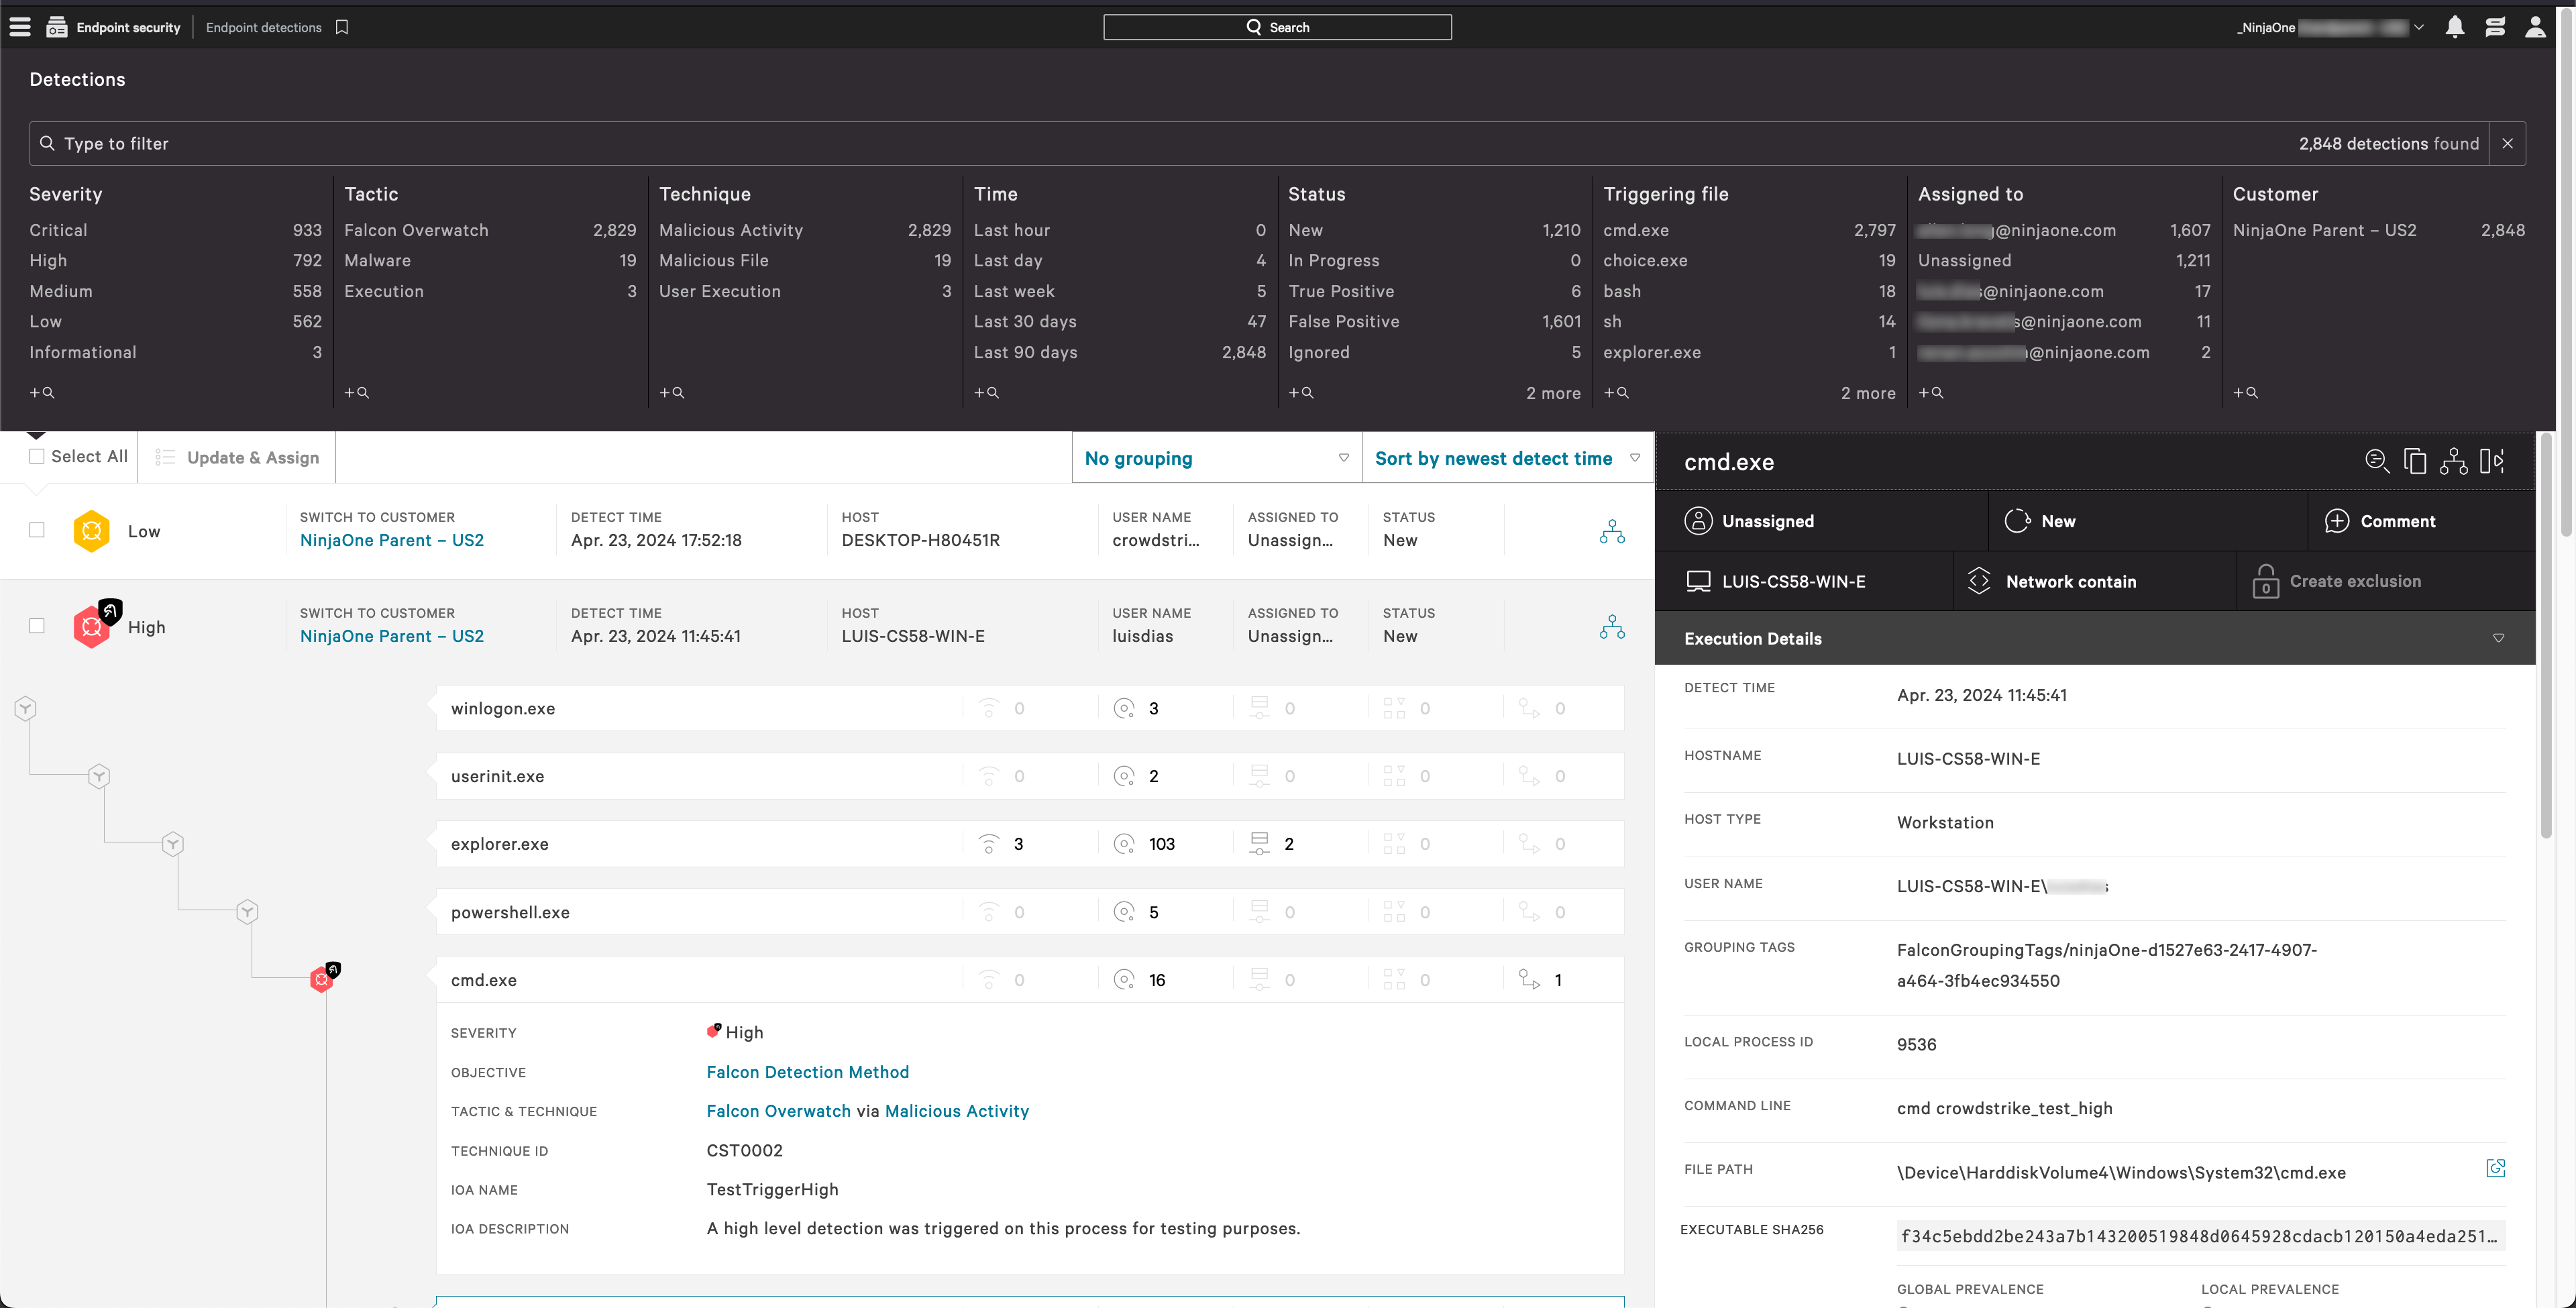Viewport: 2576px width, 1308px height.
Task: Expand 2 more entries under Status
Action: pos(1553,393)
